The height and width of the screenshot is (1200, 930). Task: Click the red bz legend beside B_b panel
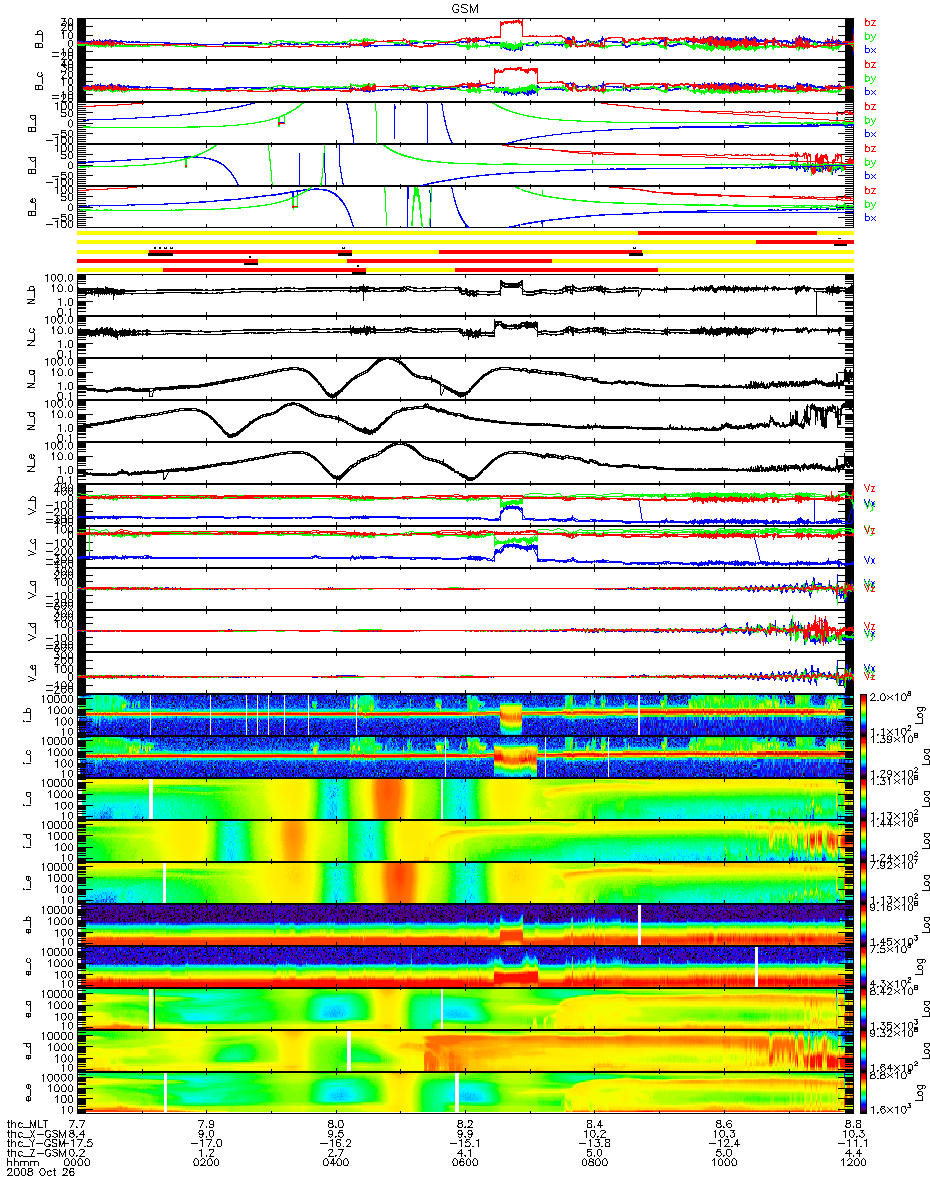(870, 23)
